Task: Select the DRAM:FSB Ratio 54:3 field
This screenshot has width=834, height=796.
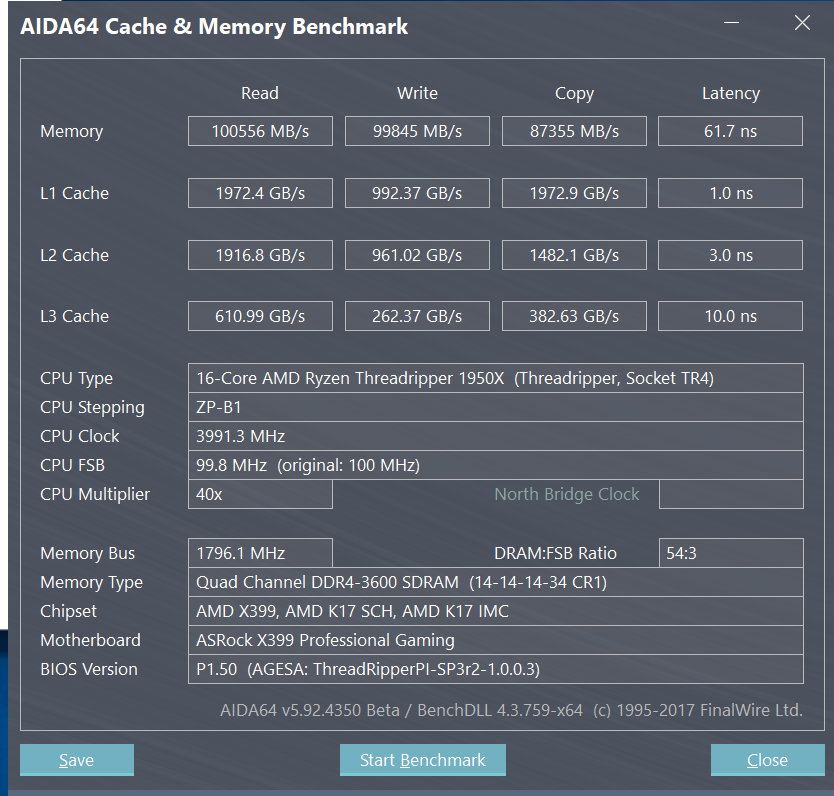Action: pos(731,553)
